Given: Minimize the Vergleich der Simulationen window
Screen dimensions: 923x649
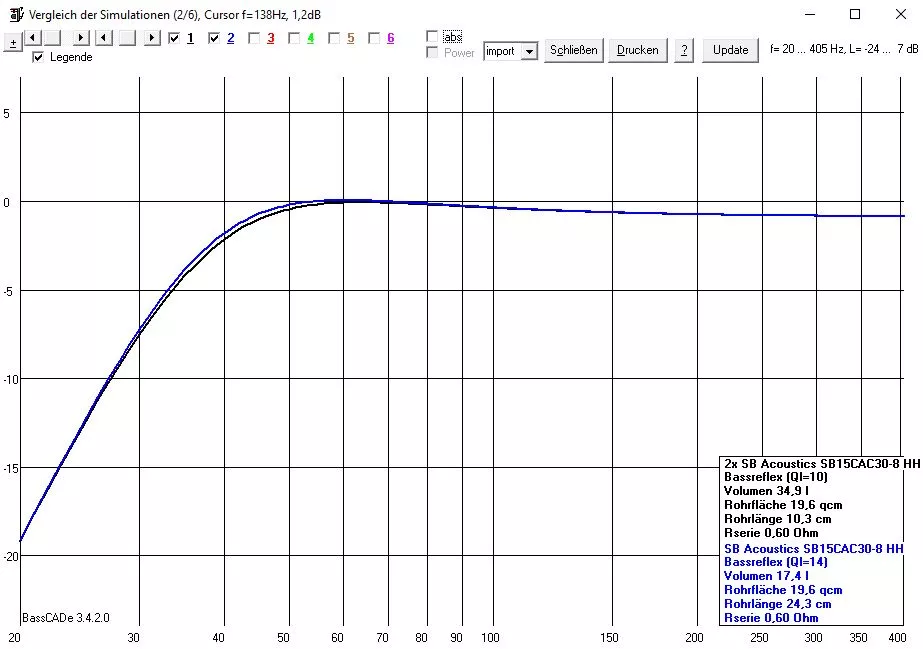Looking at the screenshot, I should pyautogui.click(x=810, y=14).
